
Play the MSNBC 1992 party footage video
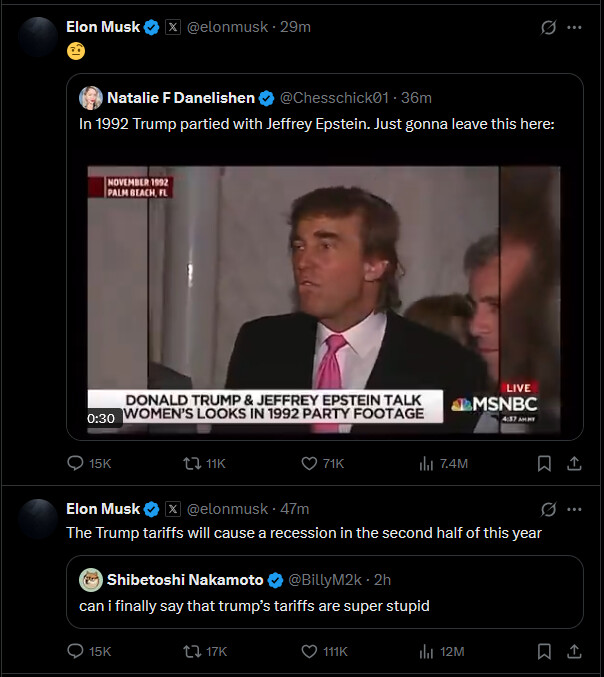pos(324,300)
